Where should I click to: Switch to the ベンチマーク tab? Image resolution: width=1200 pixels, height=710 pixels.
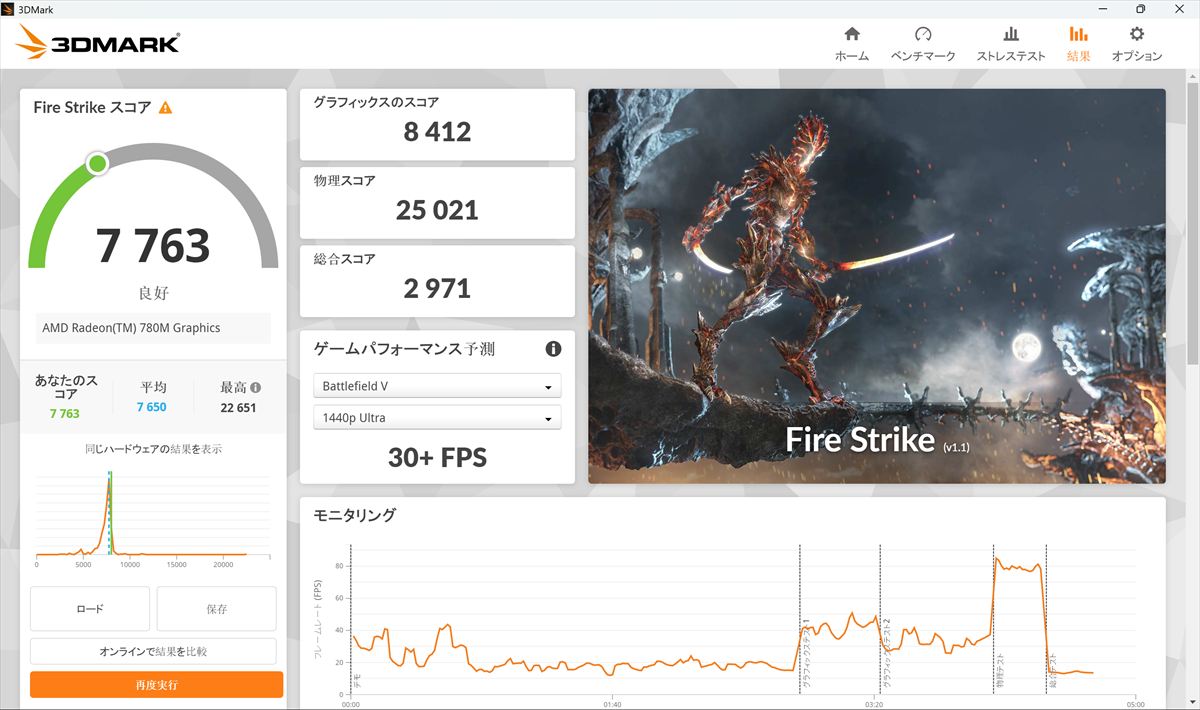point(923,44)
